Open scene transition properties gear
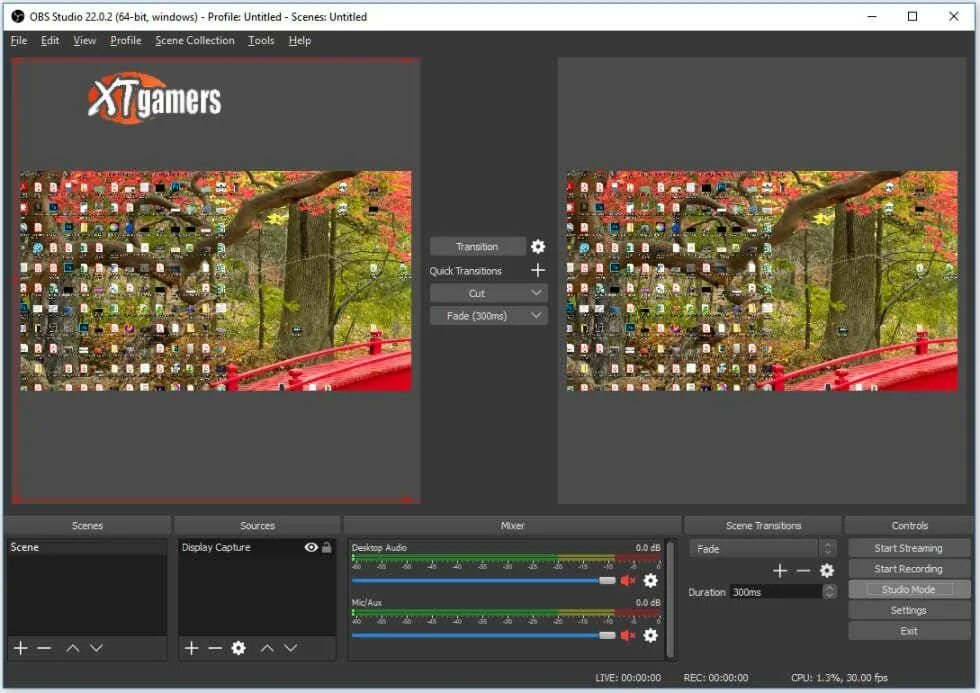Image resolution: width=980 pixels, height=693 pixels. [x=826, y=571]
